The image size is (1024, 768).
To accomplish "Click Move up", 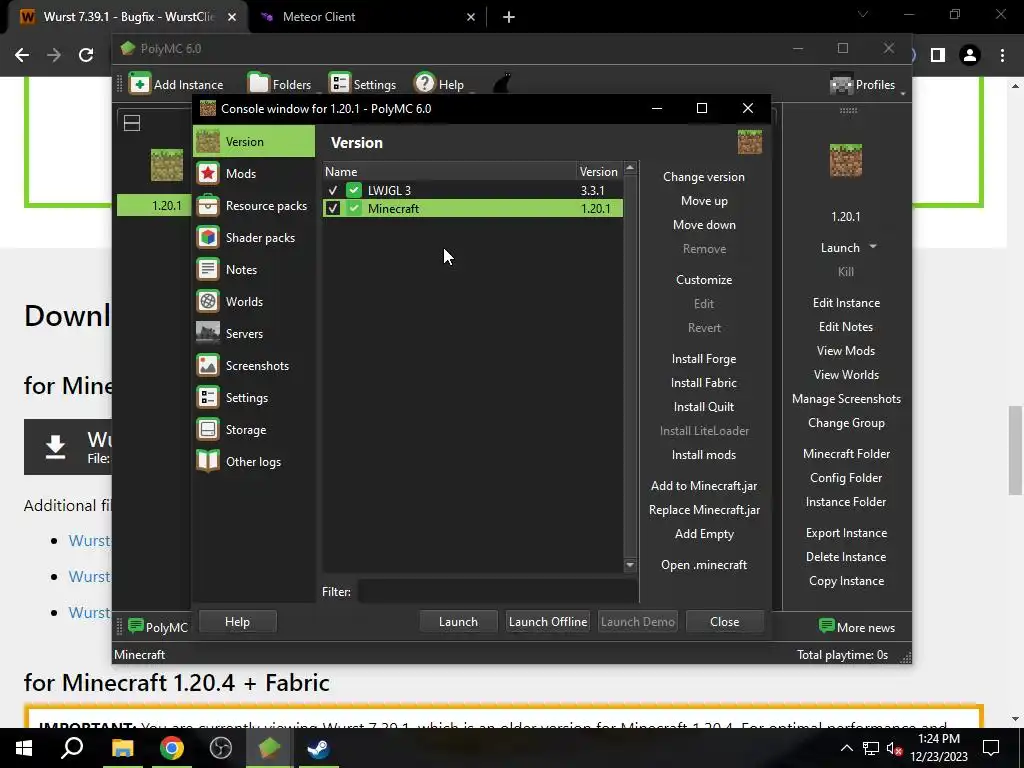I will click(704, 201).
